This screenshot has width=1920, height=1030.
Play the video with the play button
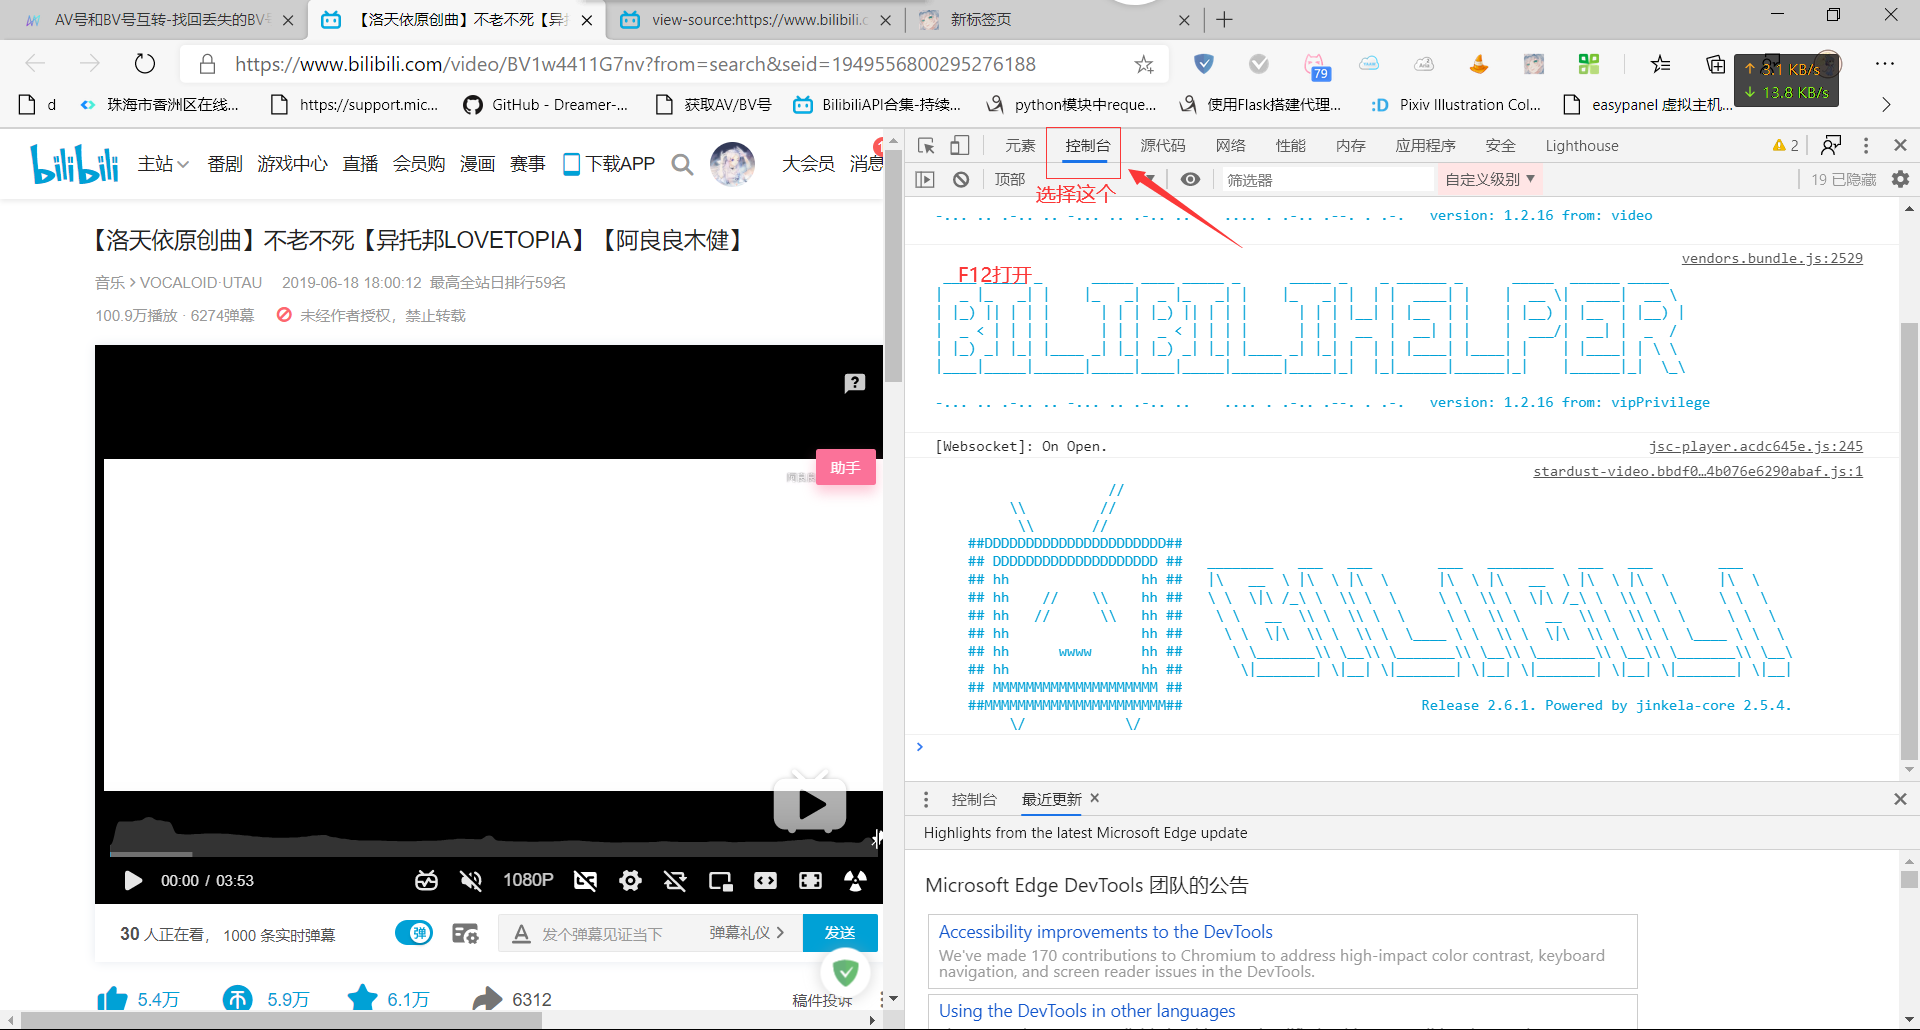tap(133, 881)
